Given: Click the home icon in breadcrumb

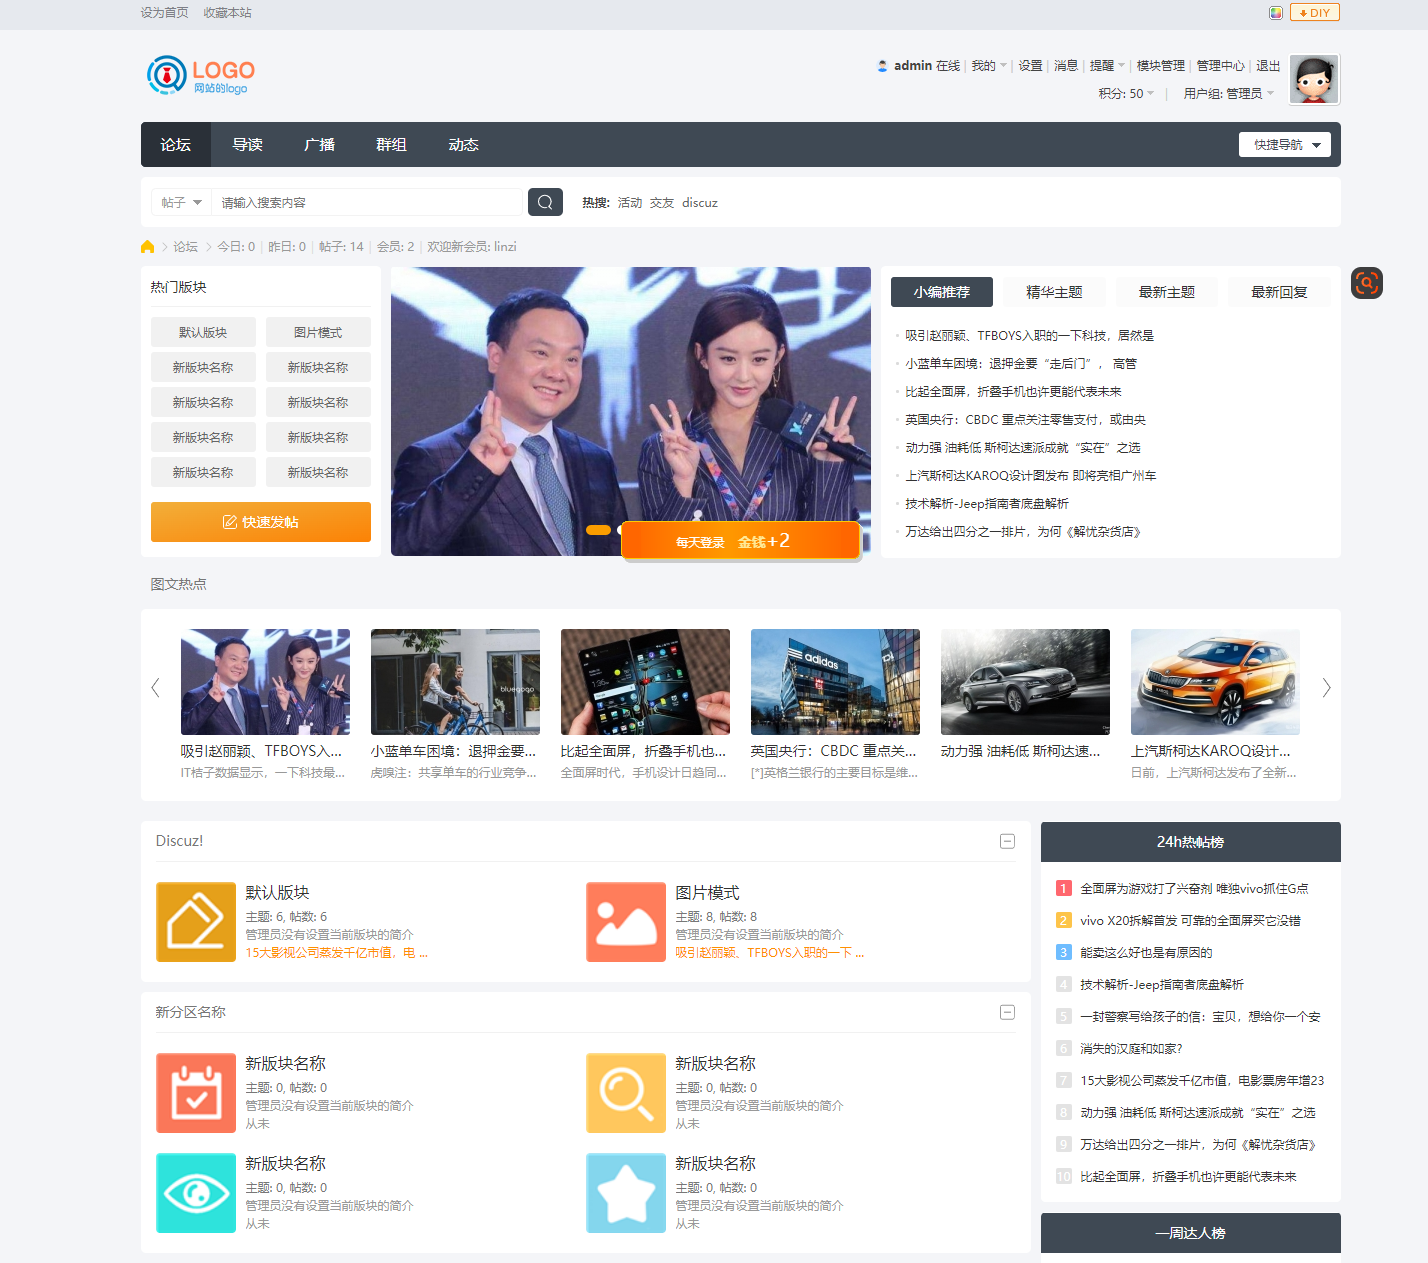Looking at the screenshot, I should [x=148, y=247].
